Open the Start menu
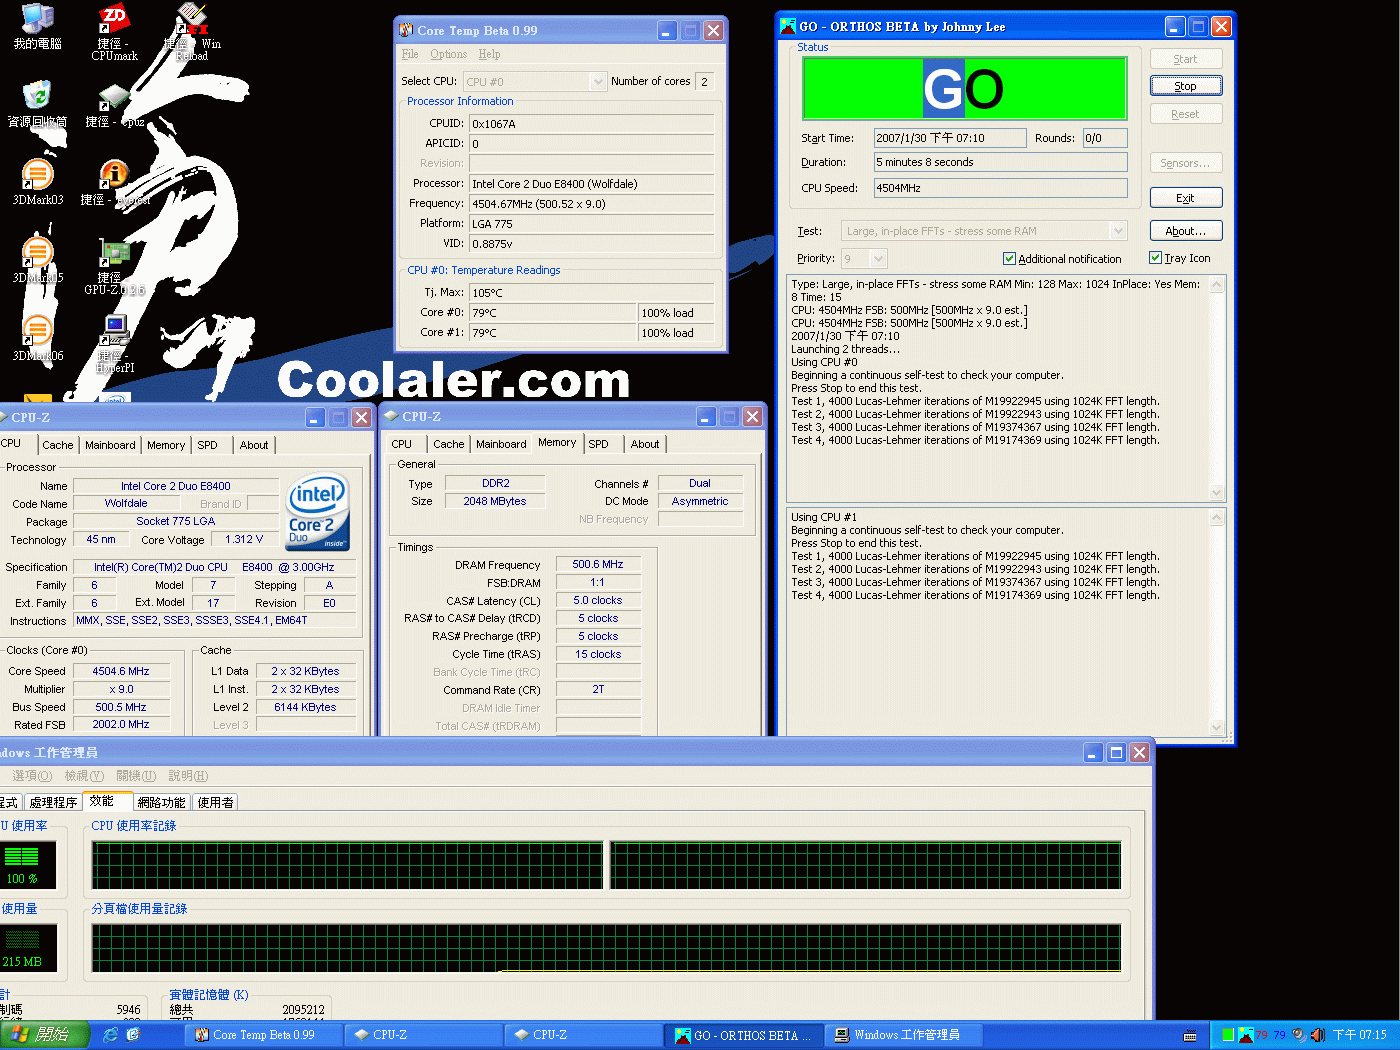 (x=45, y=1035)
